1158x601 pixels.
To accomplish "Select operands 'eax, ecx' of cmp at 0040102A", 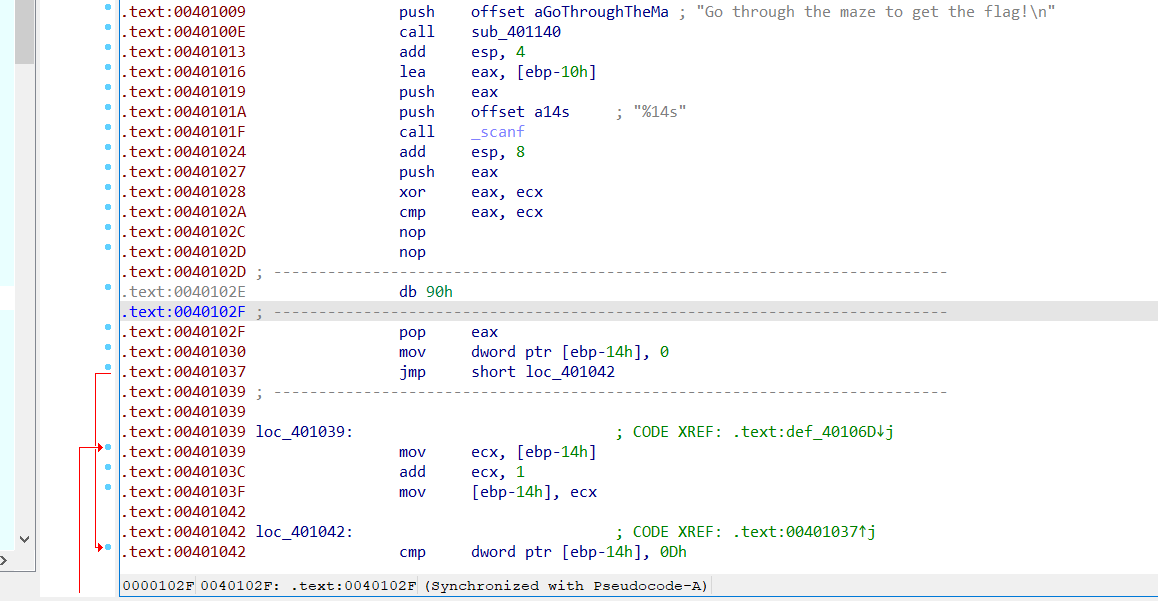I will (507, 212).
